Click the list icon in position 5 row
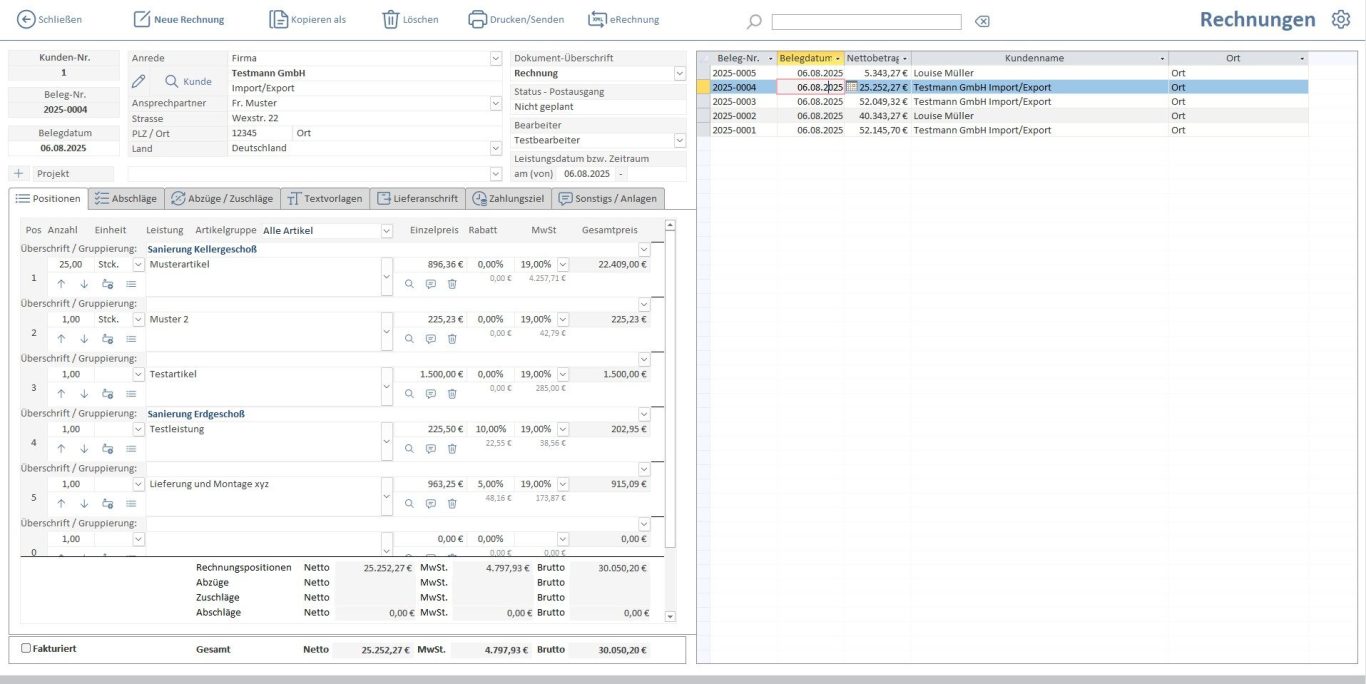 pyautogui.click(x=131, y=504)
